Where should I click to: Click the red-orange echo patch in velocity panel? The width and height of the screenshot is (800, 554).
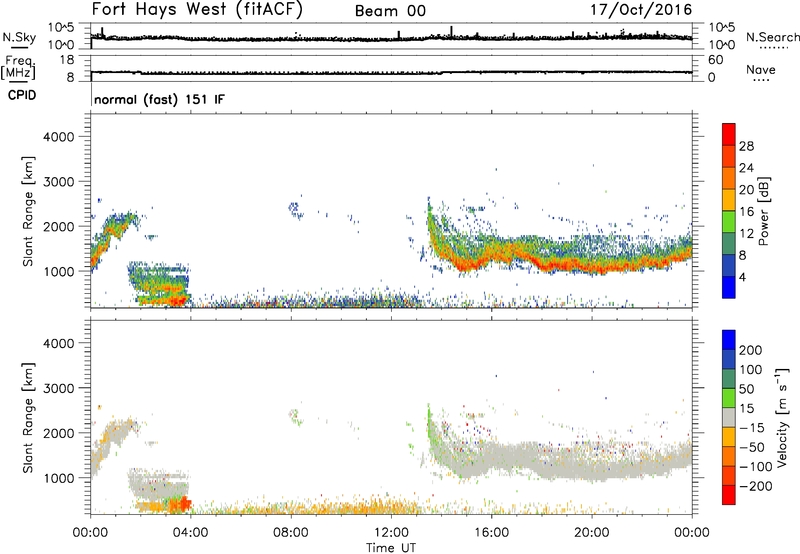[x=182, y=505]
